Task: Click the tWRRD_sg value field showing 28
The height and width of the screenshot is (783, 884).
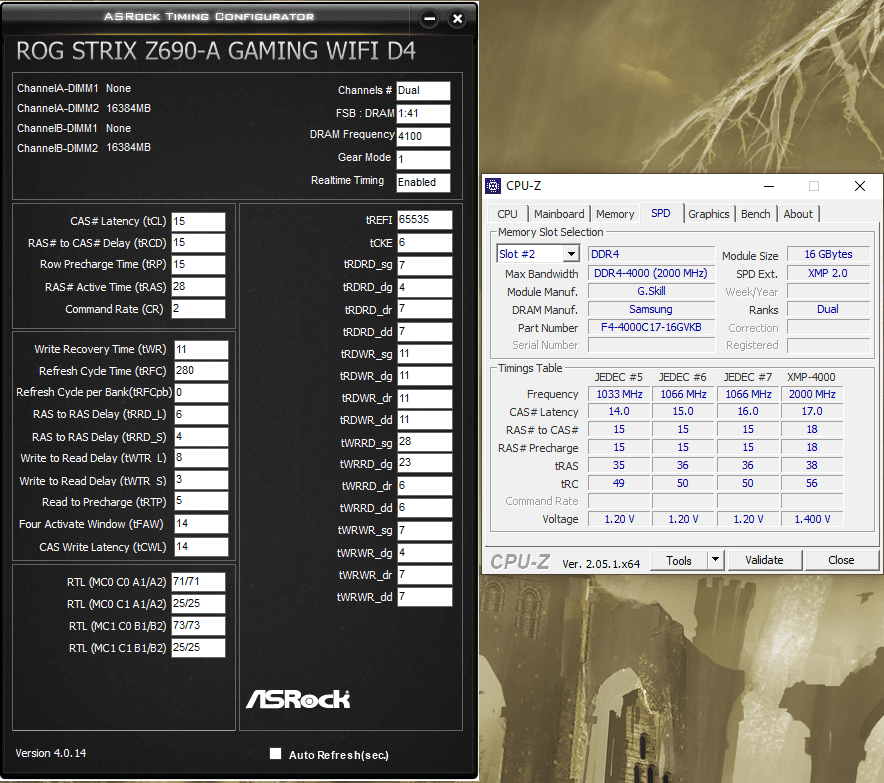Action: tap(425, 442)
